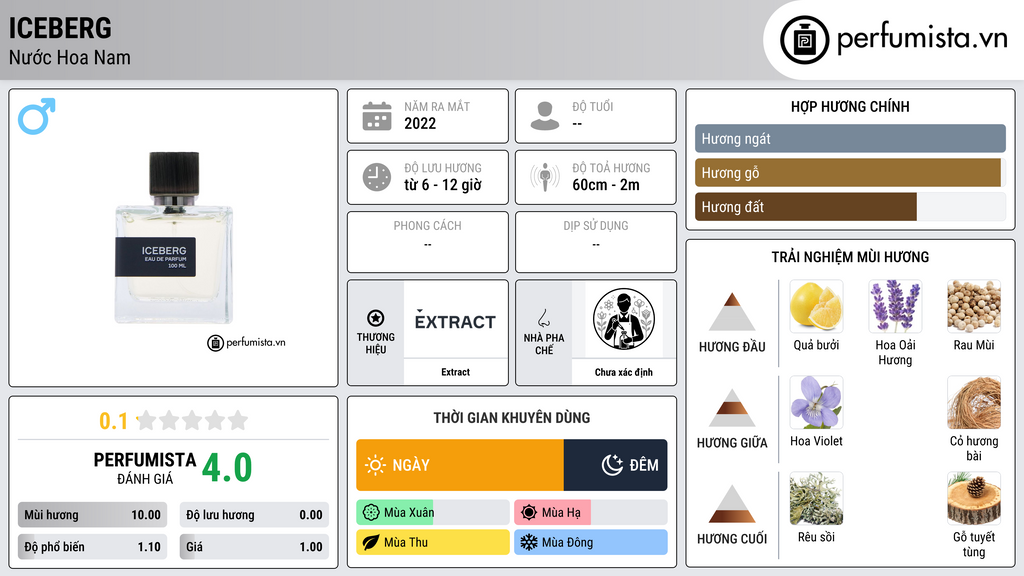Click the moon icon in Đêm bar
The width and height of the screenshot is (1024, 576).
(x=612, y=465)
